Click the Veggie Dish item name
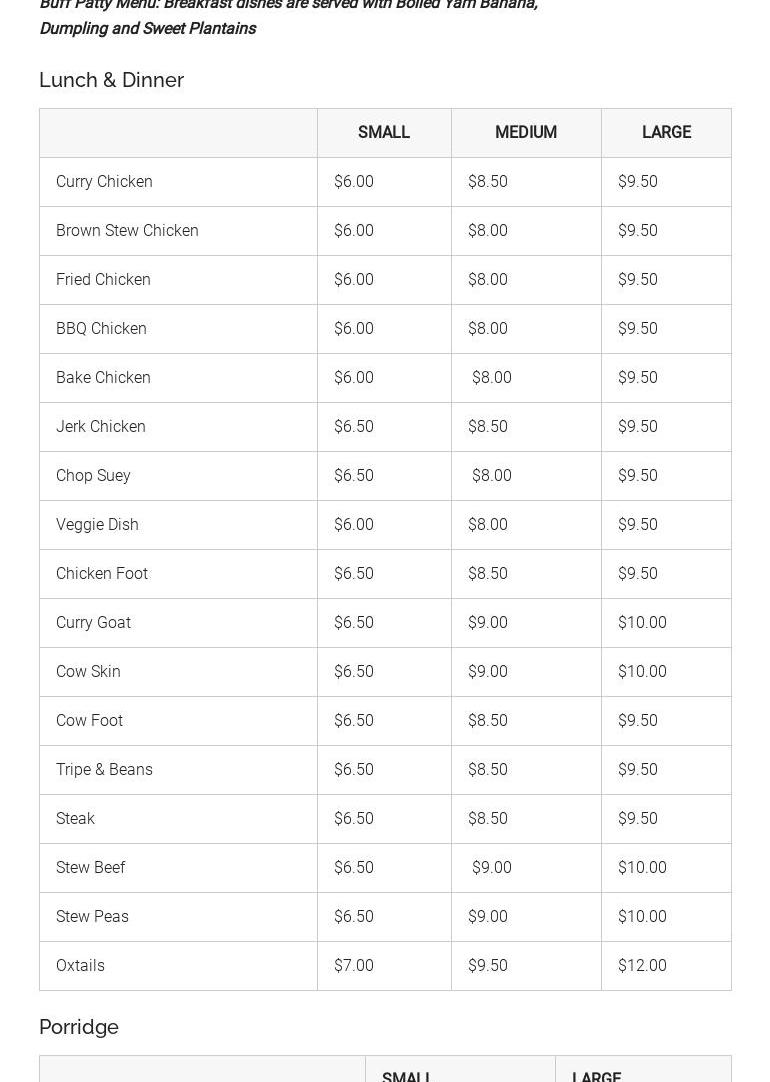Viewport: 770px width, 1082px height. (x=97, y=524)
